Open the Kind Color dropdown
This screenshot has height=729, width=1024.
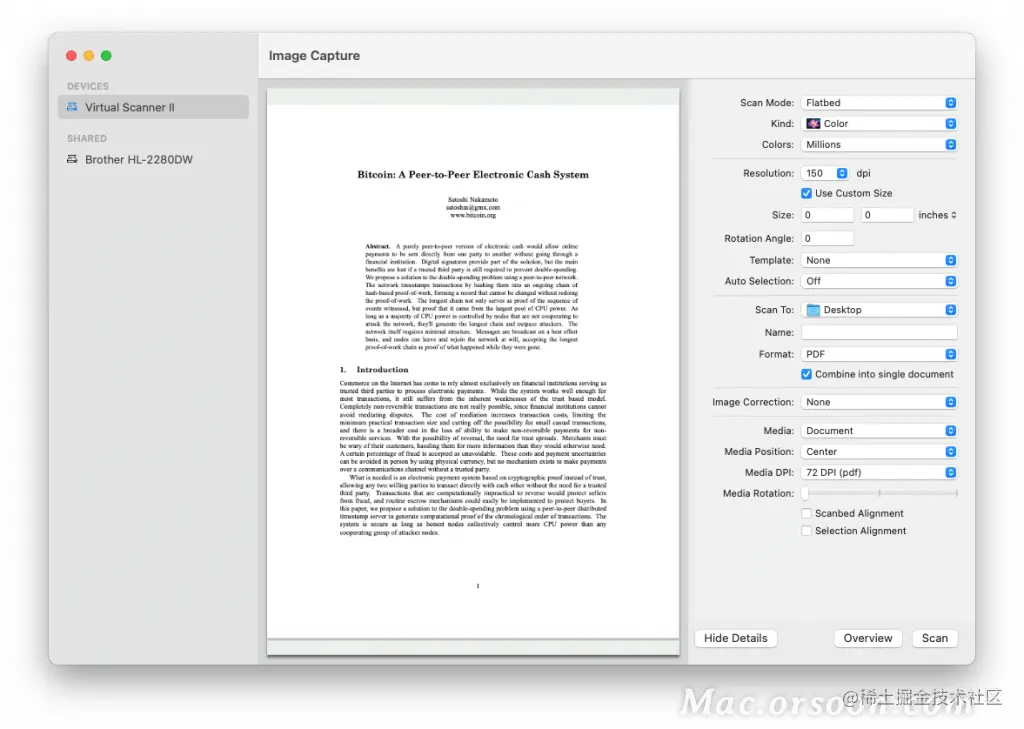tap(879, 123)
